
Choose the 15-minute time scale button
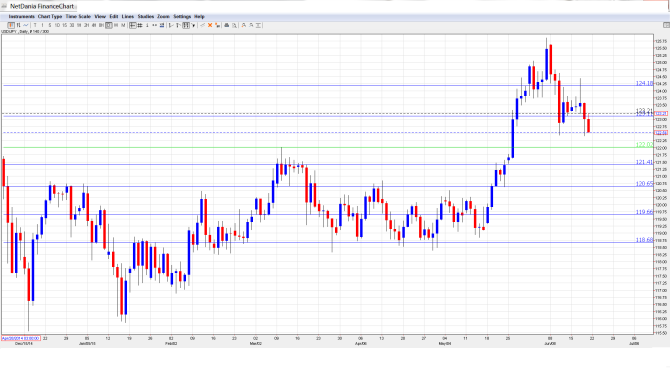pos(65,25)
